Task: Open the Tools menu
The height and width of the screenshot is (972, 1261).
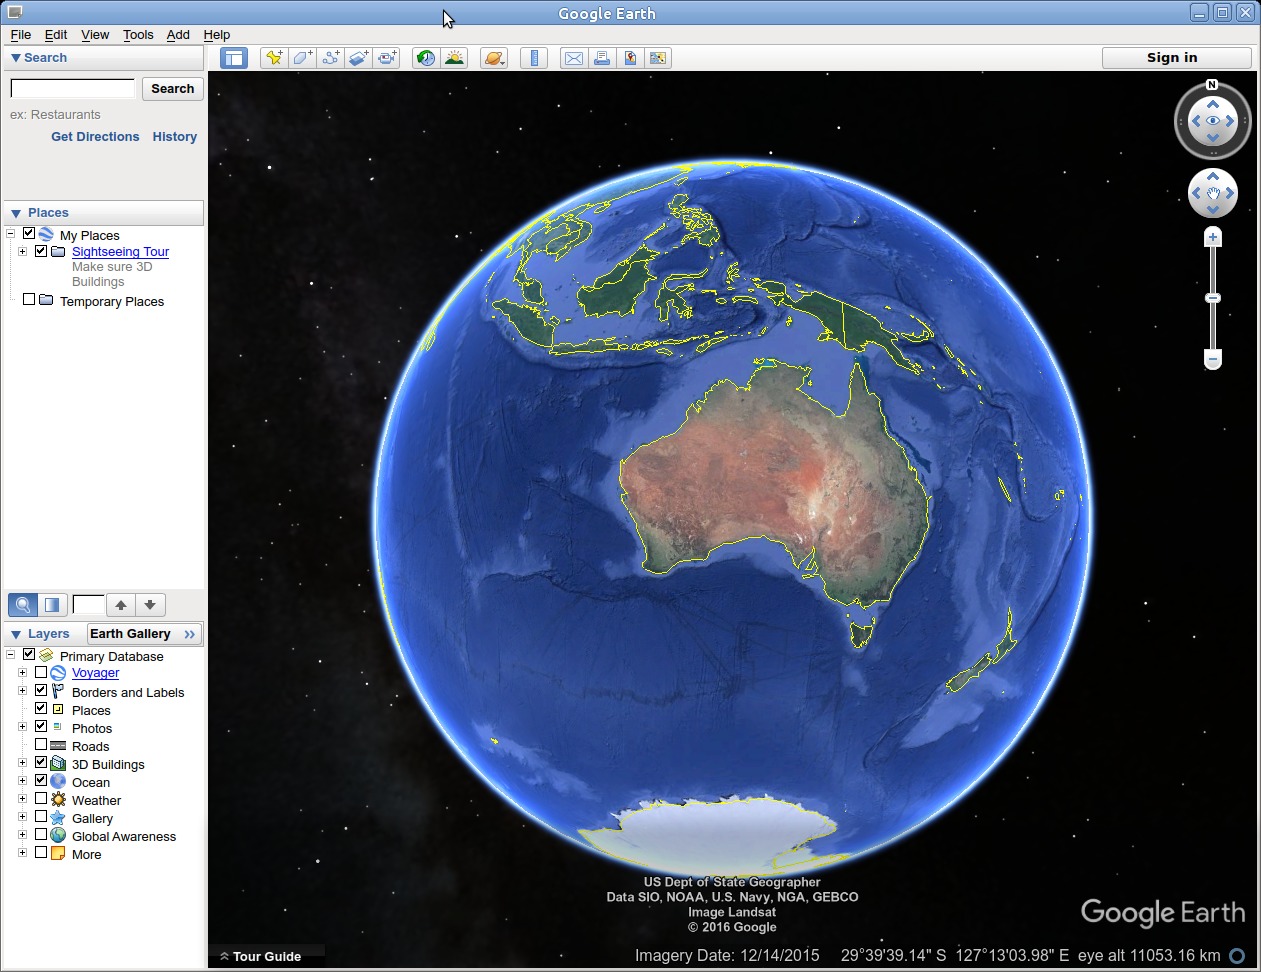Action: point(138,34)
